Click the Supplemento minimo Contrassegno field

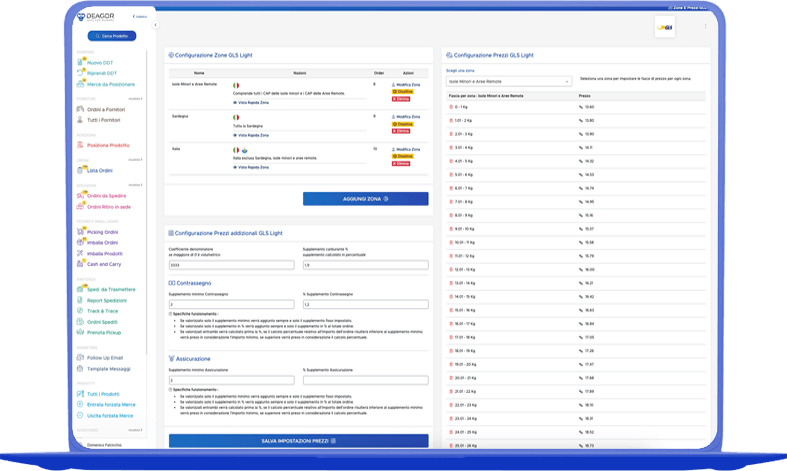231,304
